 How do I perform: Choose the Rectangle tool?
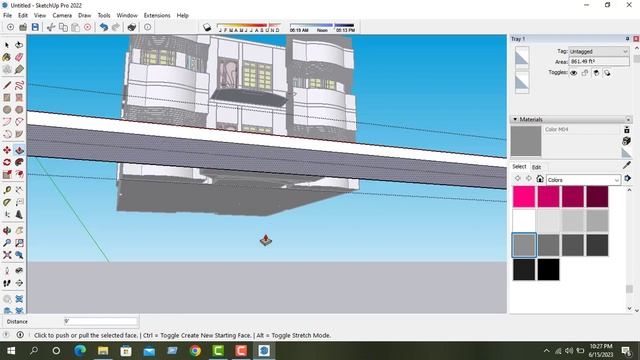pos(7,98)
